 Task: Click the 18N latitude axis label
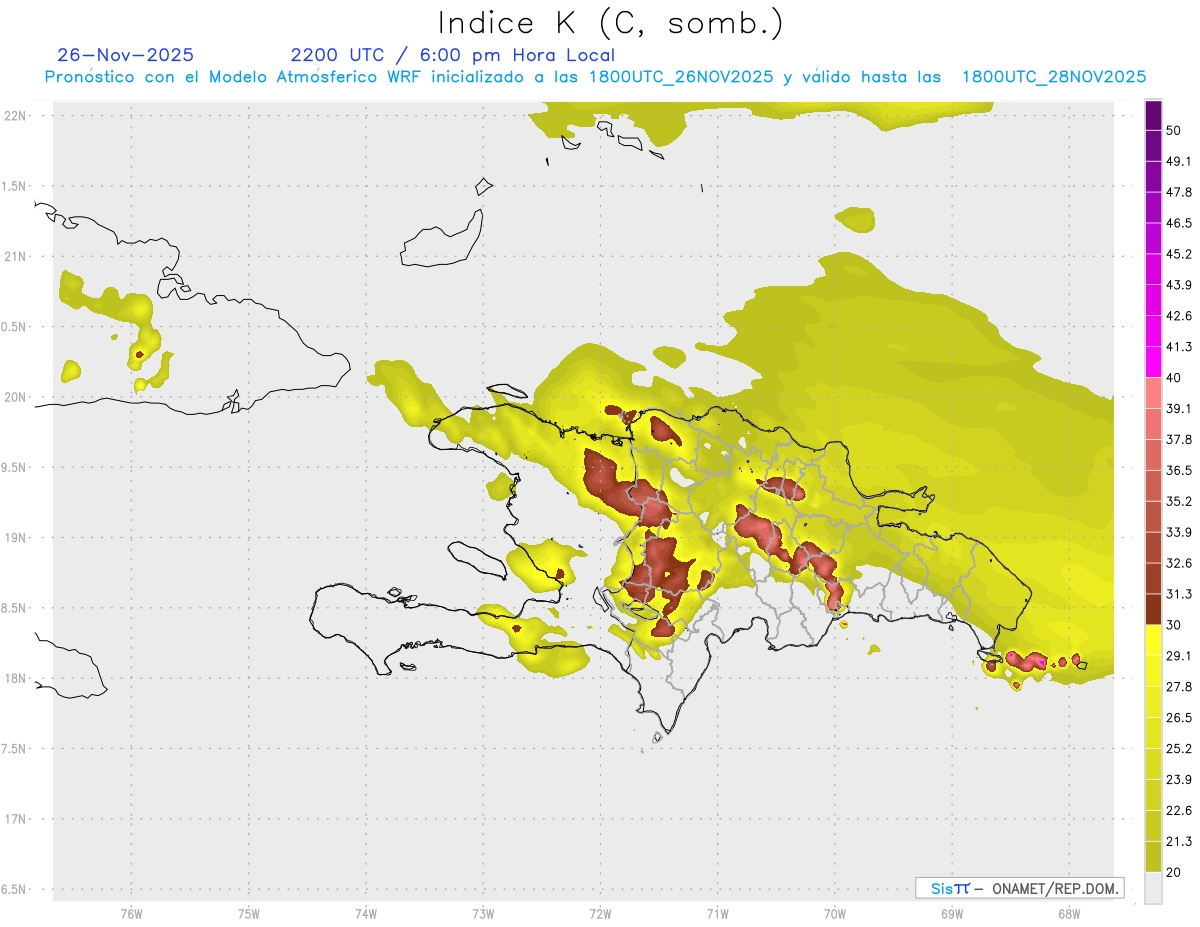(x=16, y=678)
